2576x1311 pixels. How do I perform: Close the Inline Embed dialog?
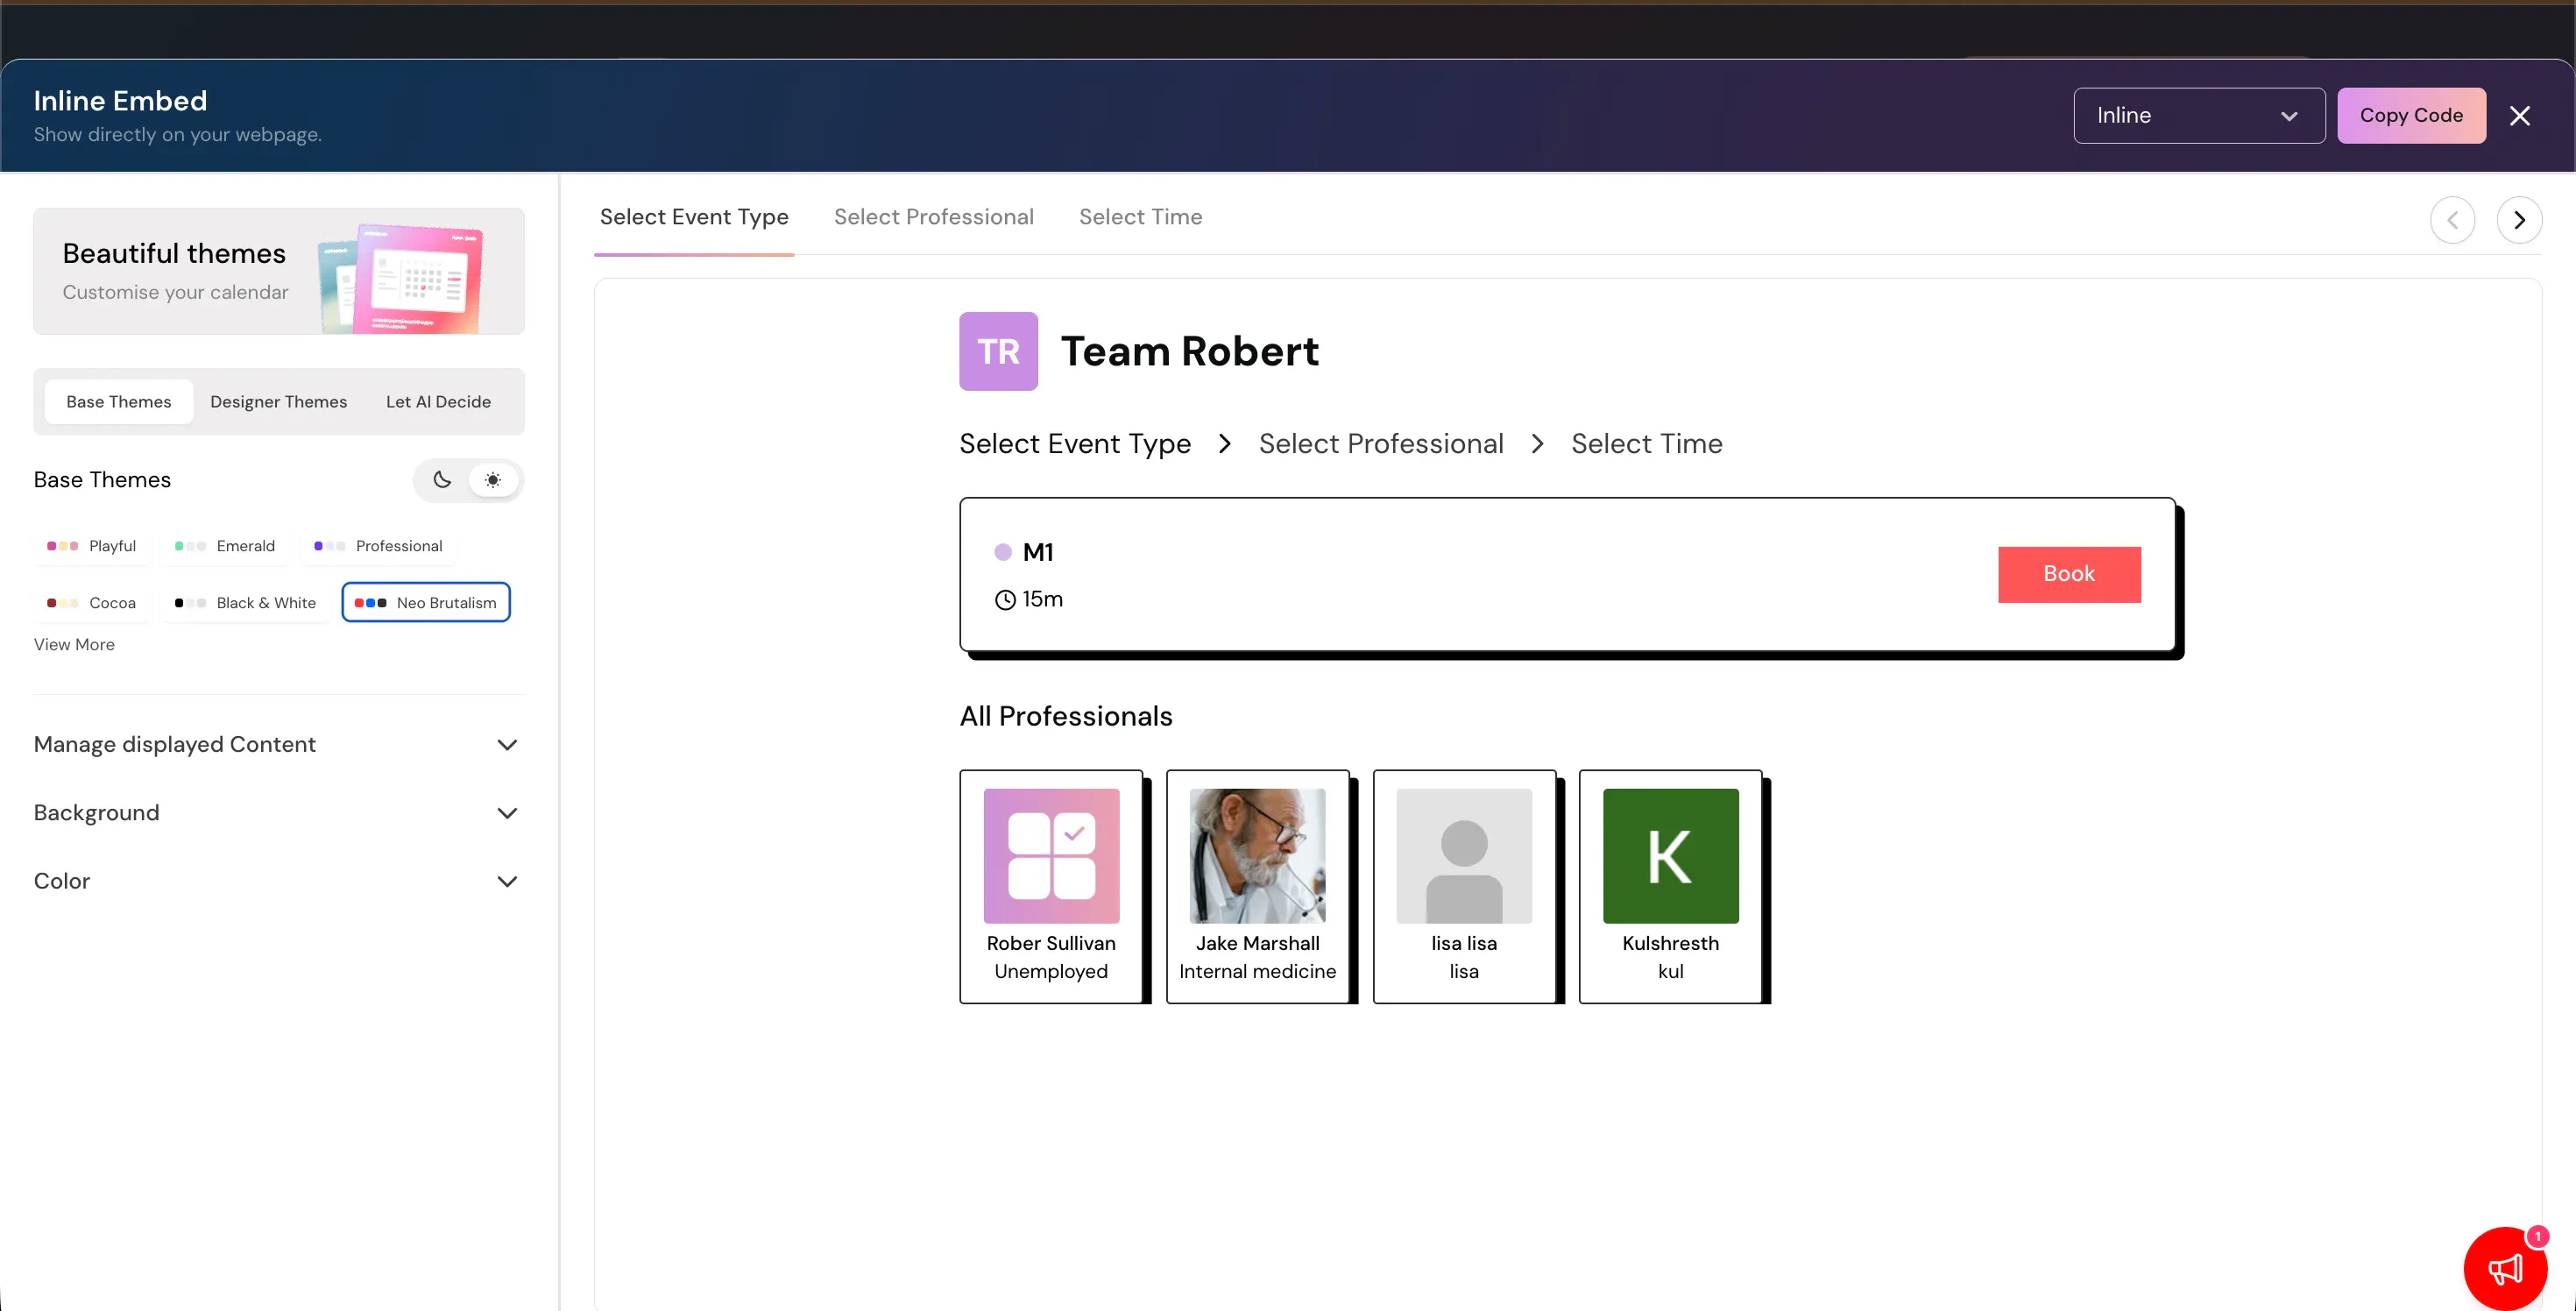(2519, 116)
